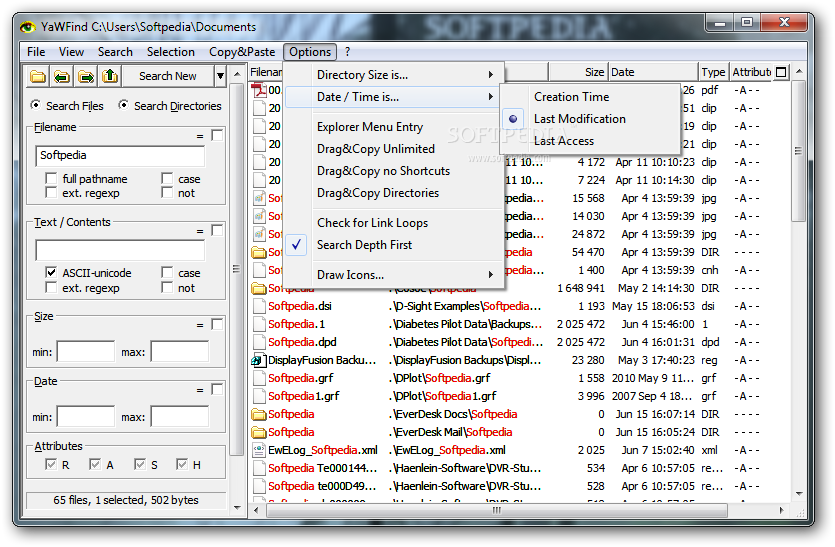835x547 pixels.
Task: Click the horizontal scrollbar thumb of results
Action: pos(496,510)
